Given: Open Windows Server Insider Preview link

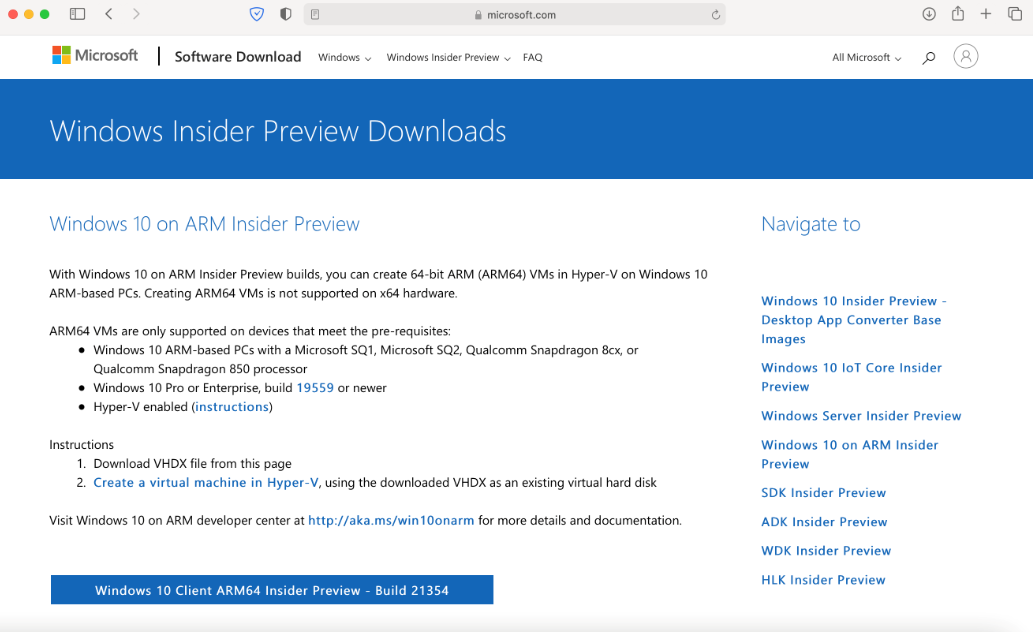Looking at the screenshot, I should click(x=861, y=416).
